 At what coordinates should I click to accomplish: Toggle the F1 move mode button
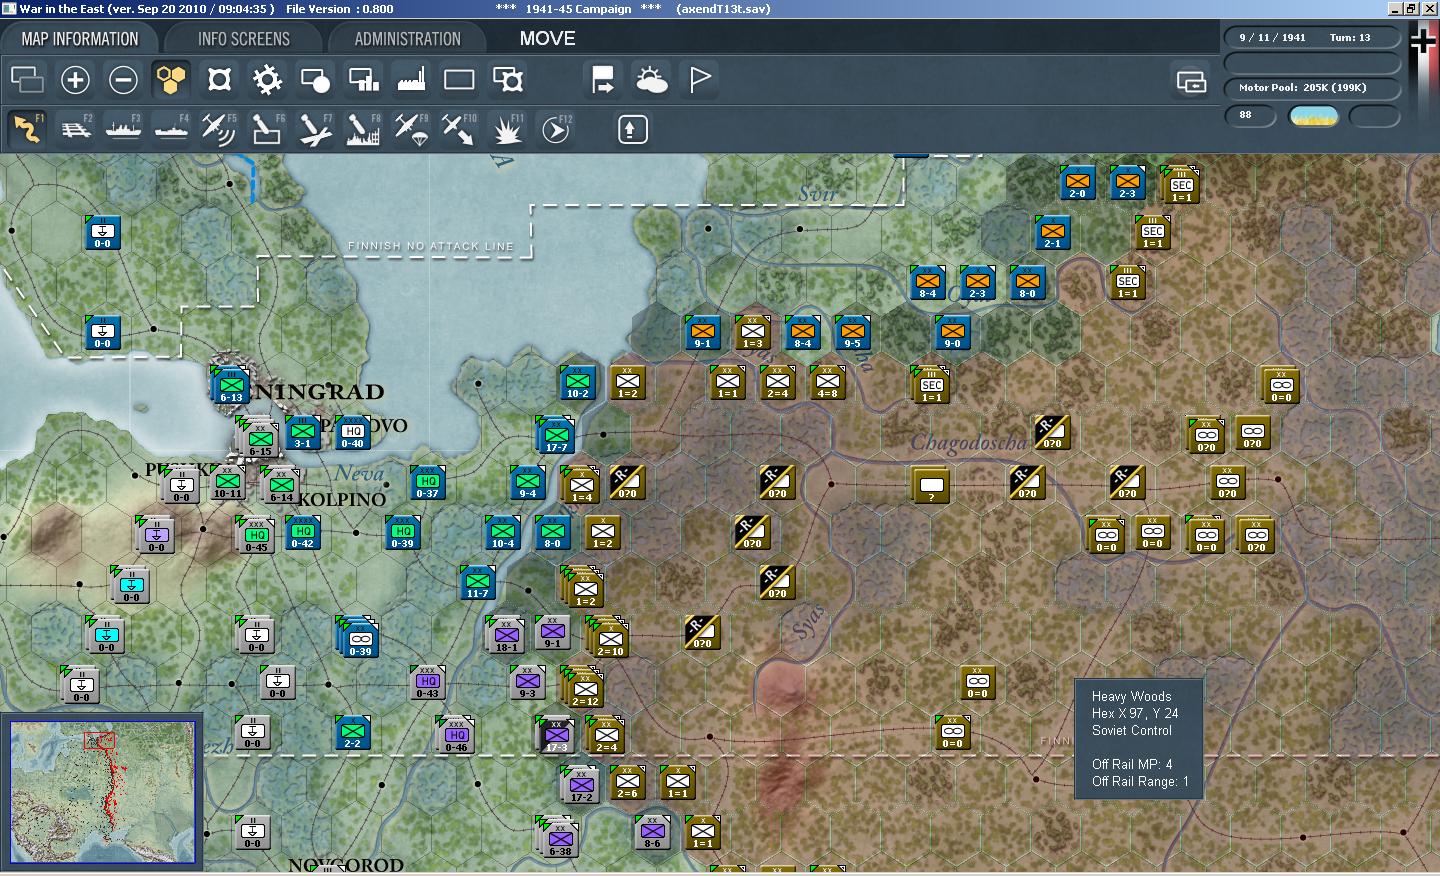(27, 129)
